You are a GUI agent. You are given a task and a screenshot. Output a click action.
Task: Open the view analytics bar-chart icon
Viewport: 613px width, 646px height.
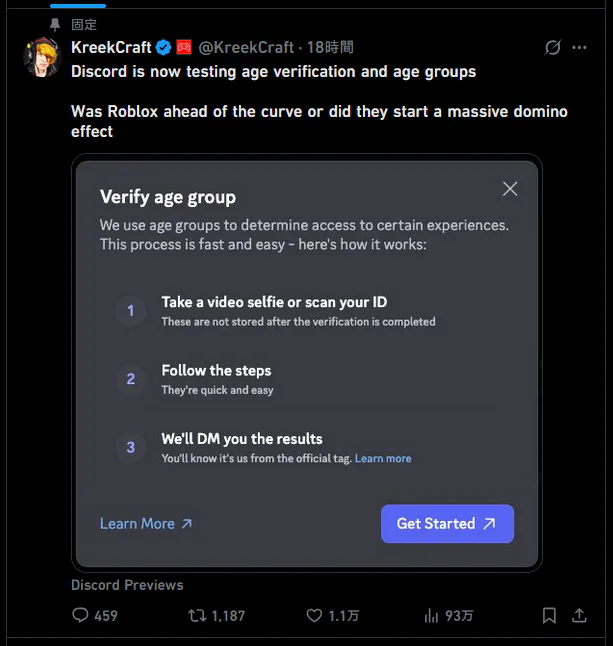pyautogui.click(x=432, y=615)
